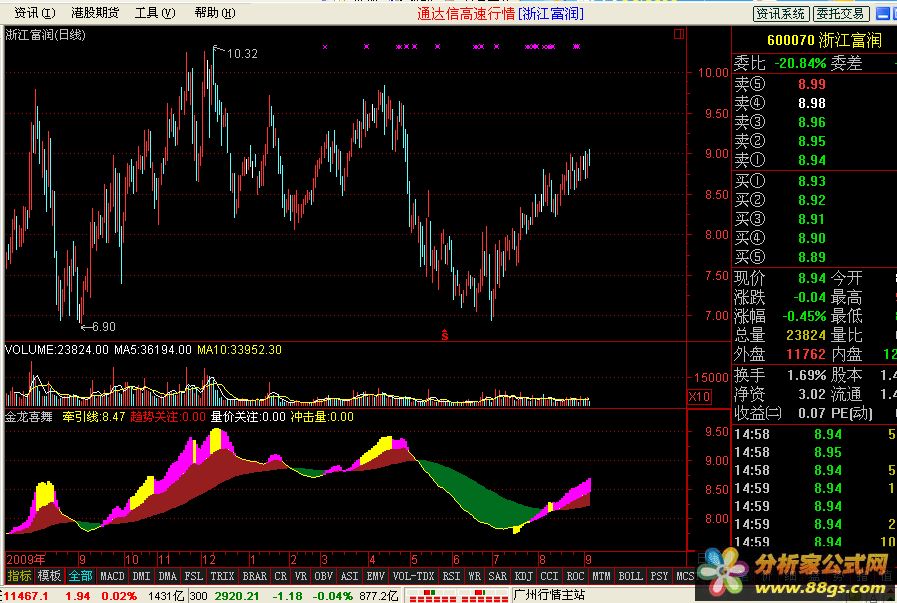
Task: Click the 10.32 high price label
Action: [x=243, y=54]
